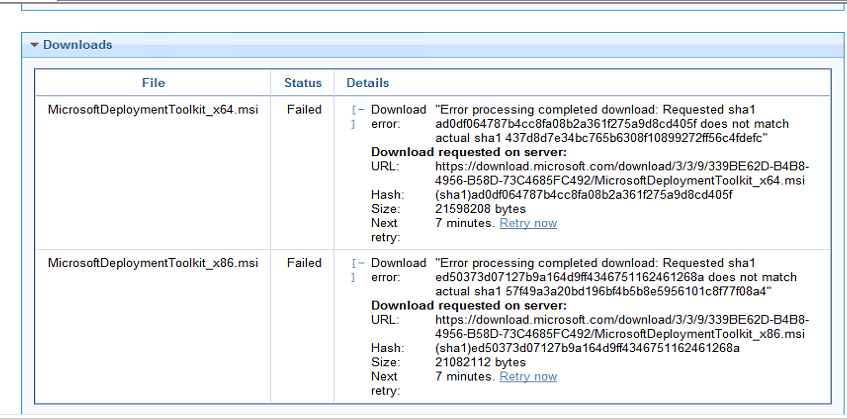This screenshot has height=419, width=847.
Task: Collapse details for MicrosoftDeploymentToolkit_x86.msi row
Action: (x=358, y=270)
